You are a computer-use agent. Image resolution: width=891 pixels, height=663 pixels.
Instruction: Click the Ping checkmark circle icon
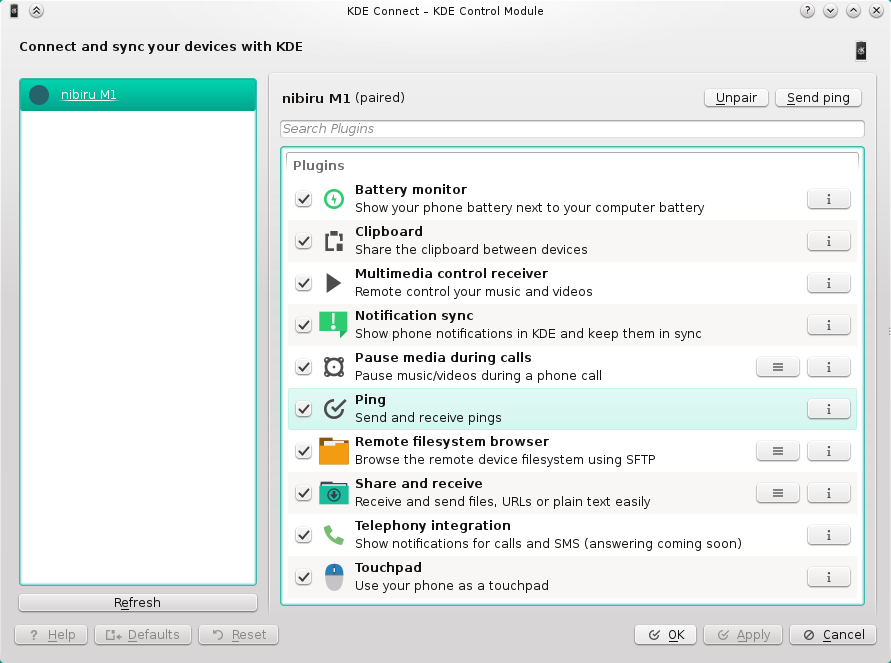(x=334, y=409)
